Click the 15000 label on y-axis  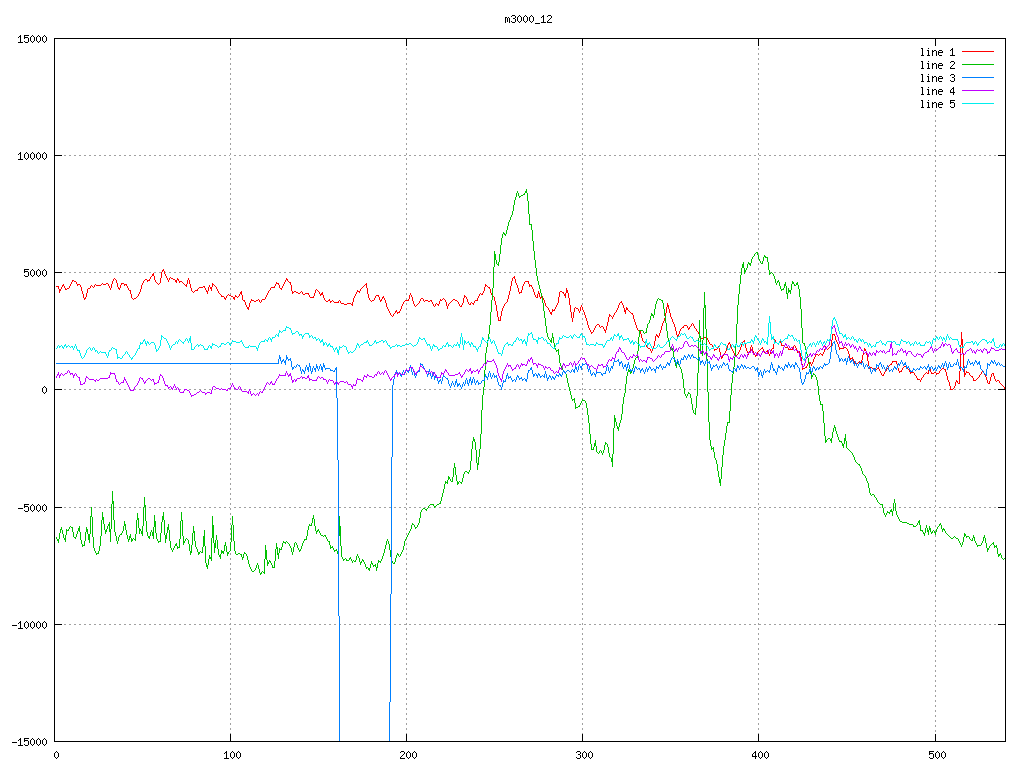coord(32,39)
